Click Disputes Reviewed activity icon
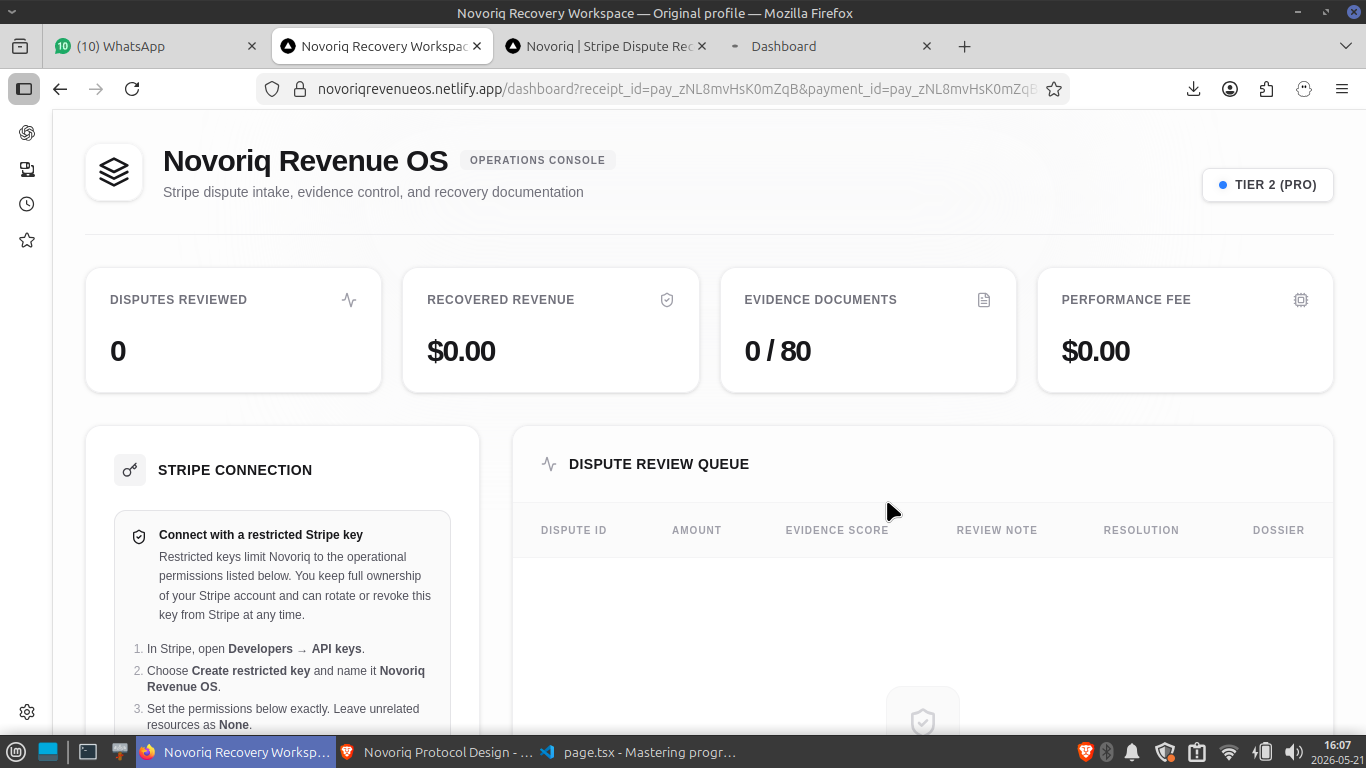 (x=348, y=300)
